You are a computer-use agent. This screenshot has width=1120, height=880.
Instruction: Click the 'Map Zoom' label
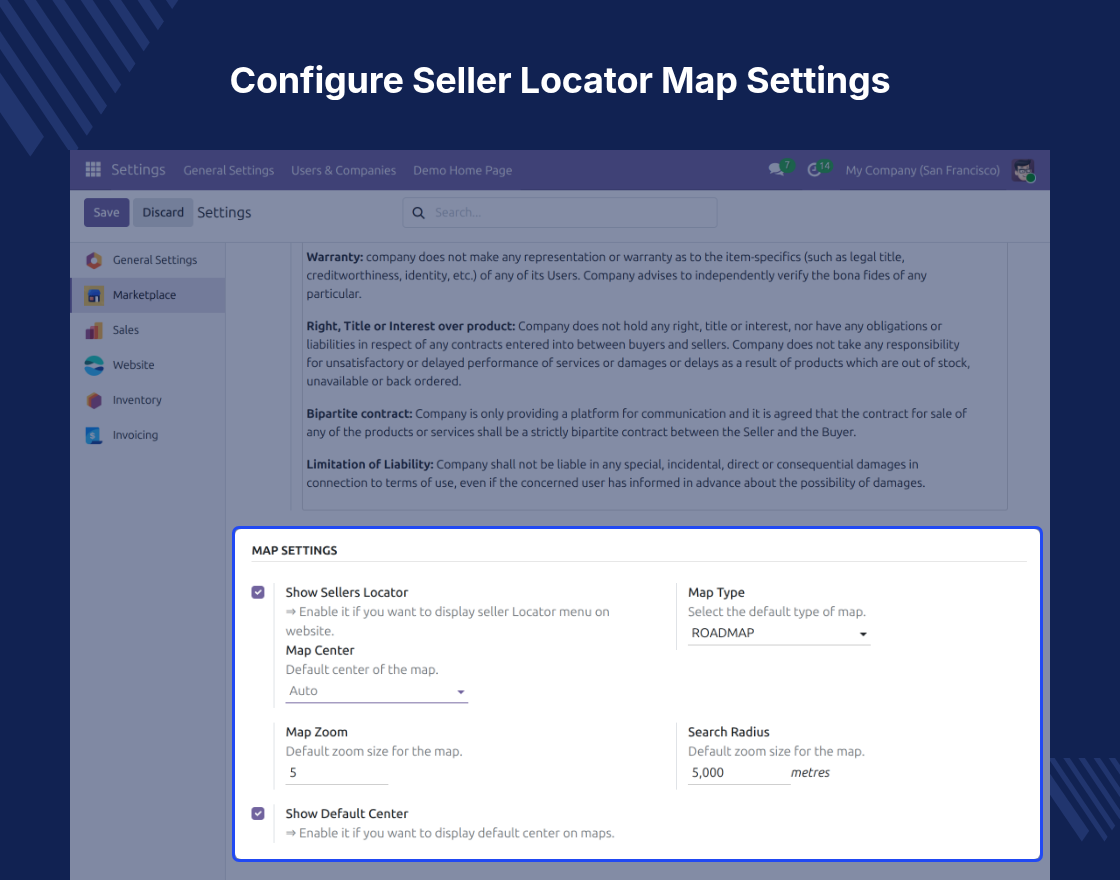pyautogui.click(x=316, y=732)
